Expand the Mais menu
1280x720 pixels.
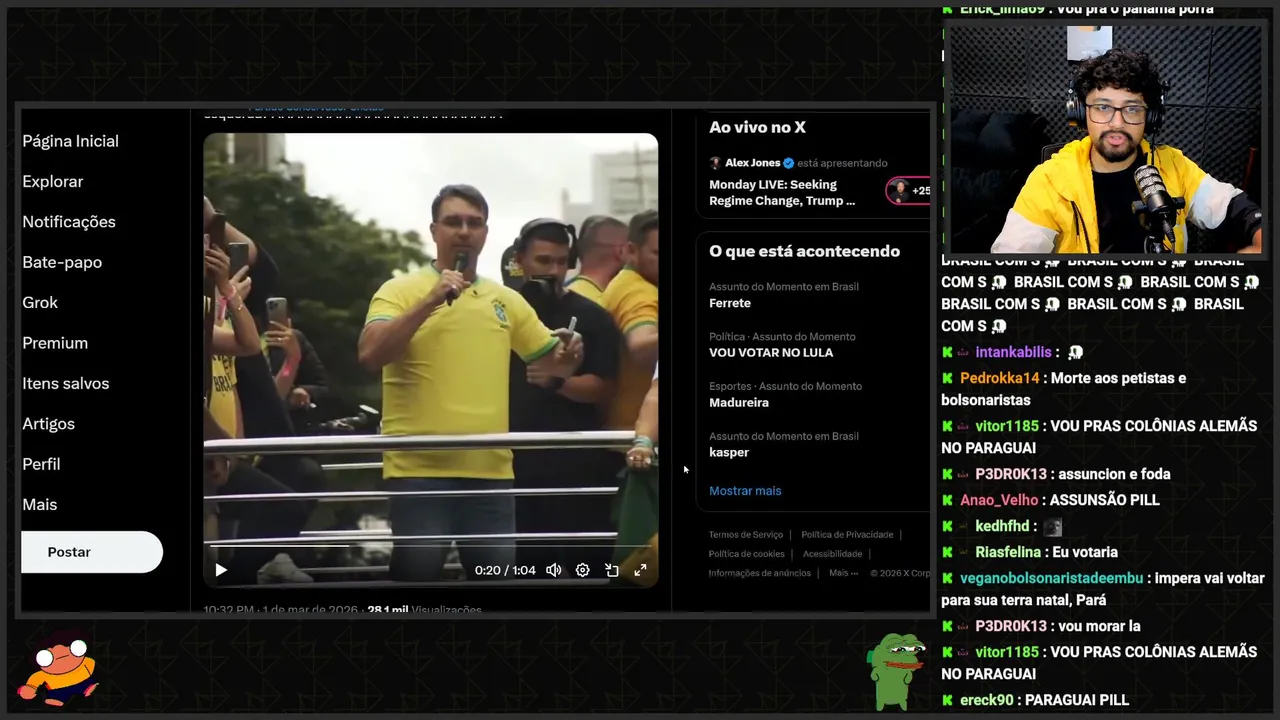click(x=40, y=504)
